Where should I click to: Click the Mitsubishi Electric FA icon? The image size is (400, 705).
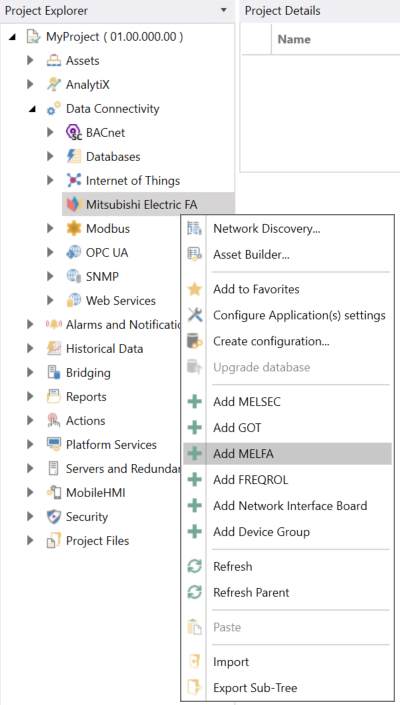74,205
